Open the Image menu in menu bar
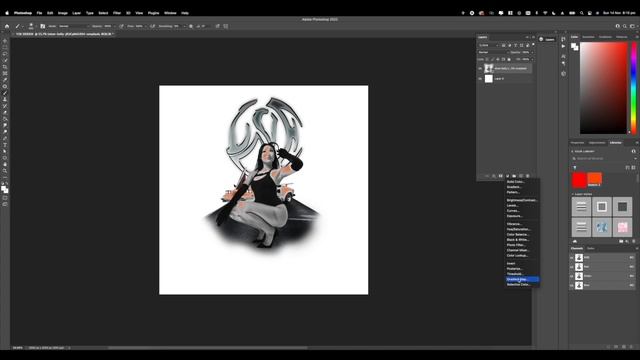The height and width of the screenshot is (360, 640). [62, 13]
